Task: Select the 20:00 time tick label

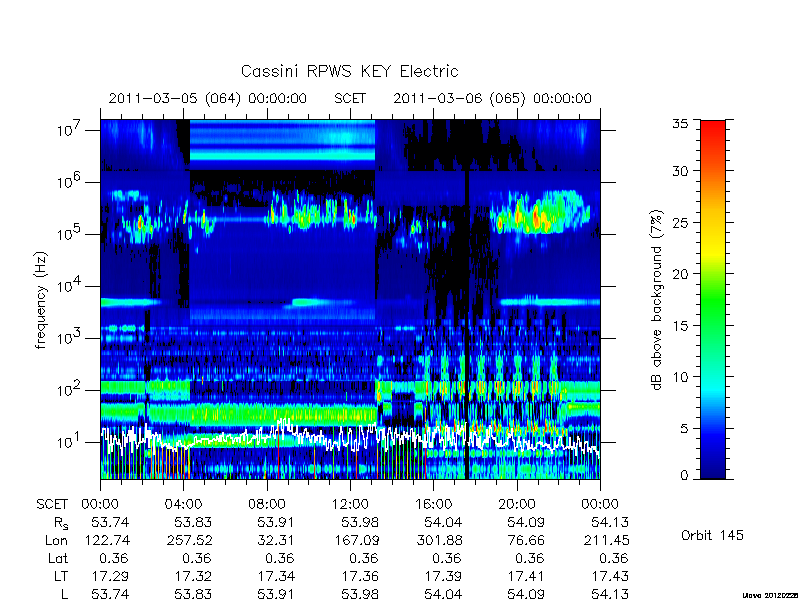Action: pyautogui.click(x=517, y=505)
